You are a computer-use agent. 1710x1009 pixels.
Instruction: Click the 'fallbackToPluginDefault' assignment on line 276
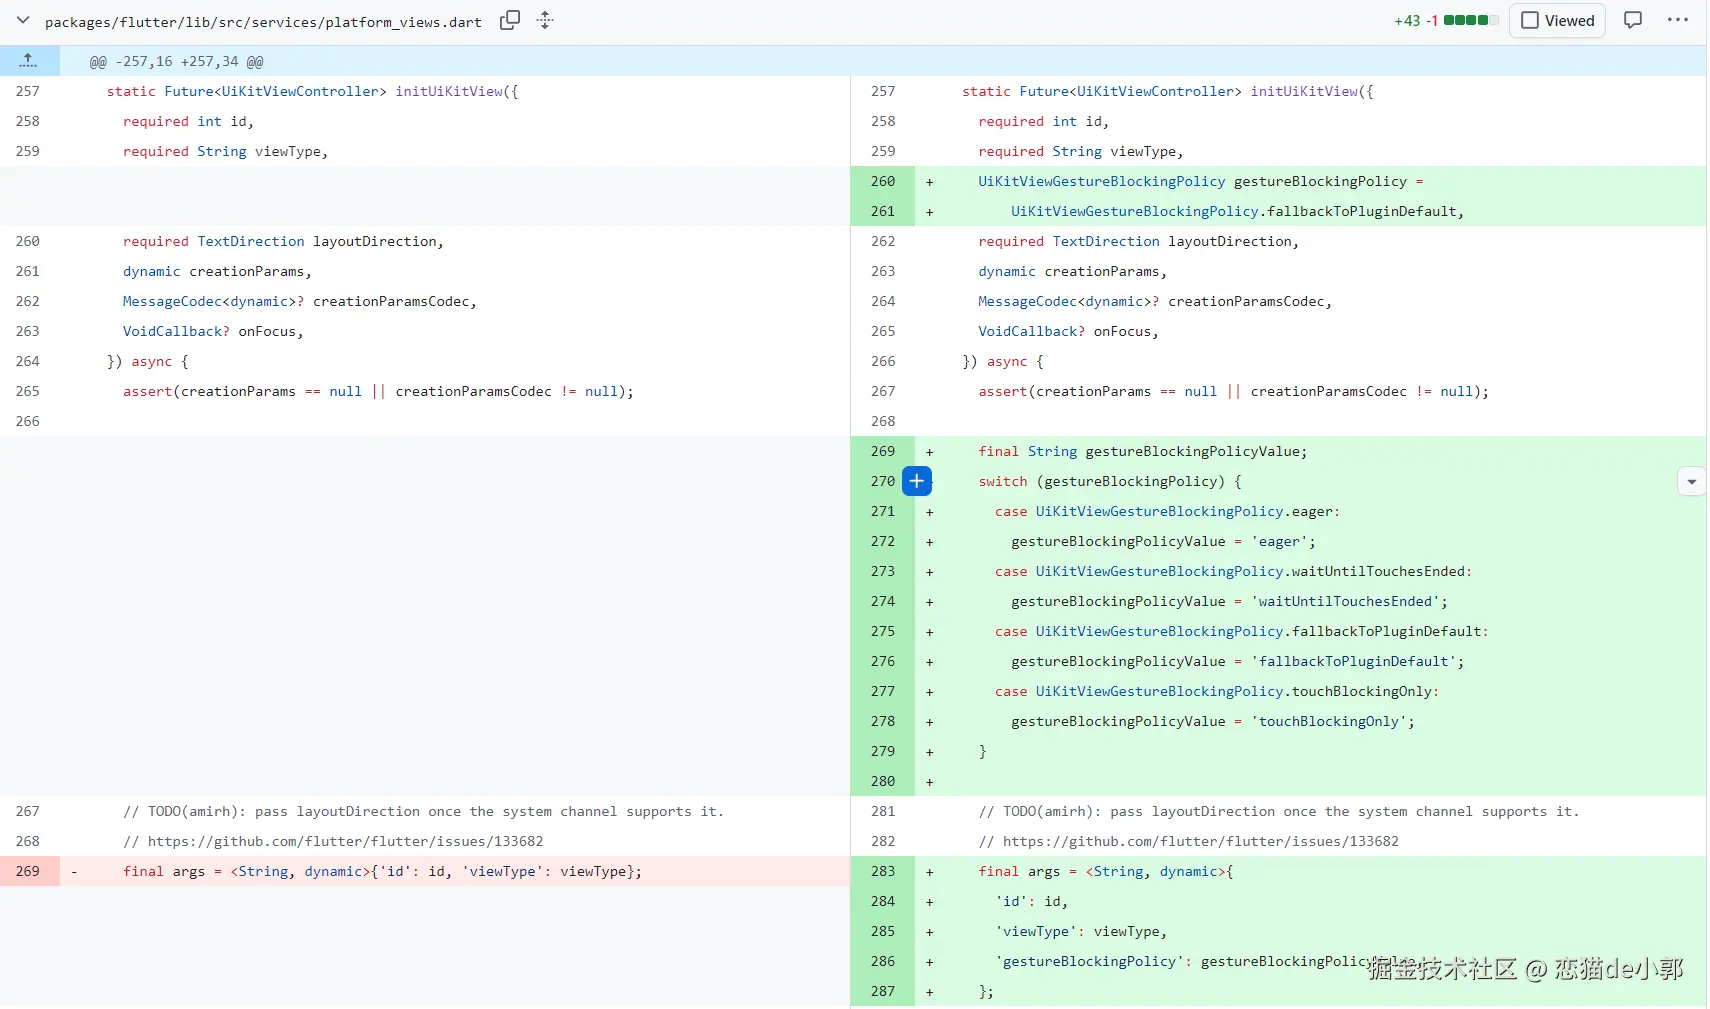point(1237,661)
